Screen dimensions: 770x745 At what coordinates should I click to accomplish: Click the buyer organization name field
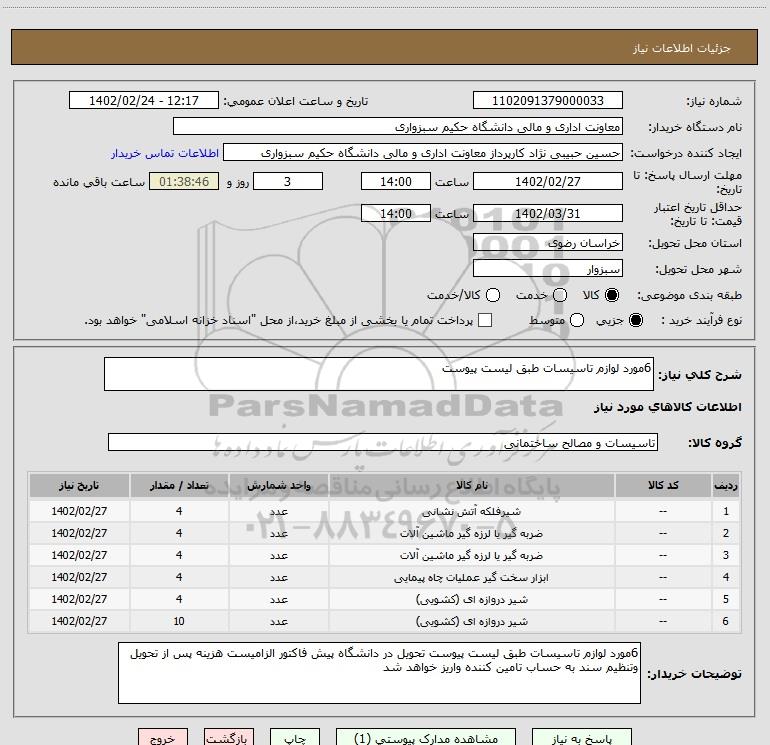[398, 127]
